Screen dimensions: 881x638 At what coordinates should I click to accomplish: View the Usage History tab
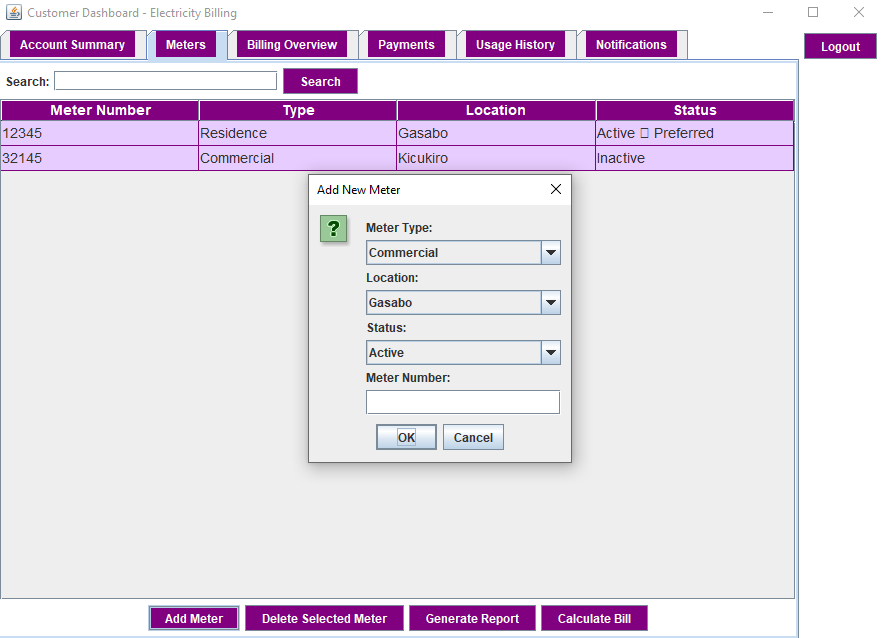(x=515, y=45)
